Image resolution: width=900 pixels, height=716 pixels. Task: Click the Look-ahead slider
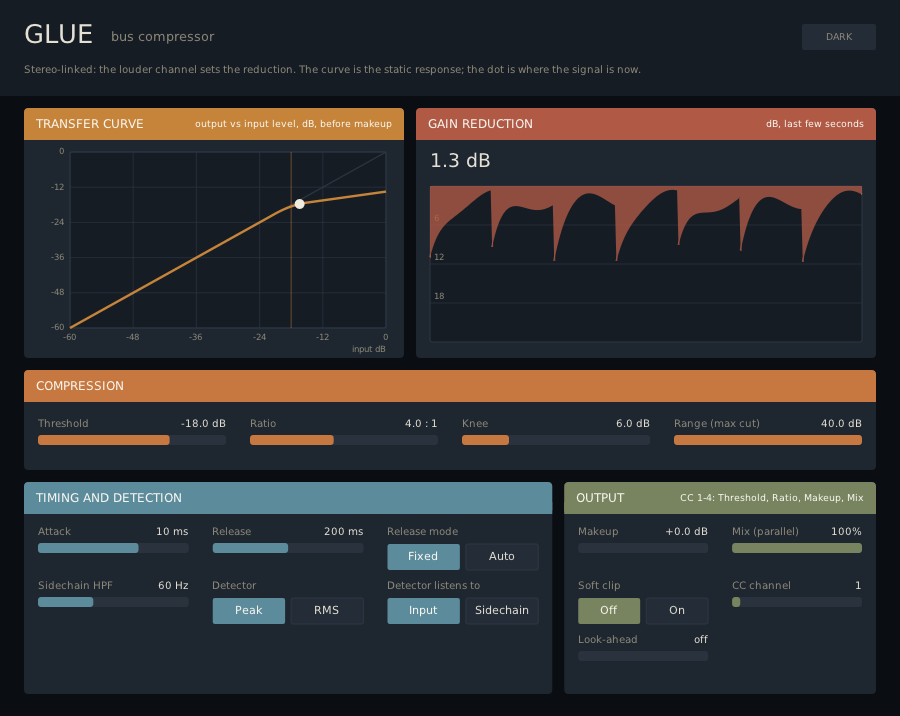point(643,656)
